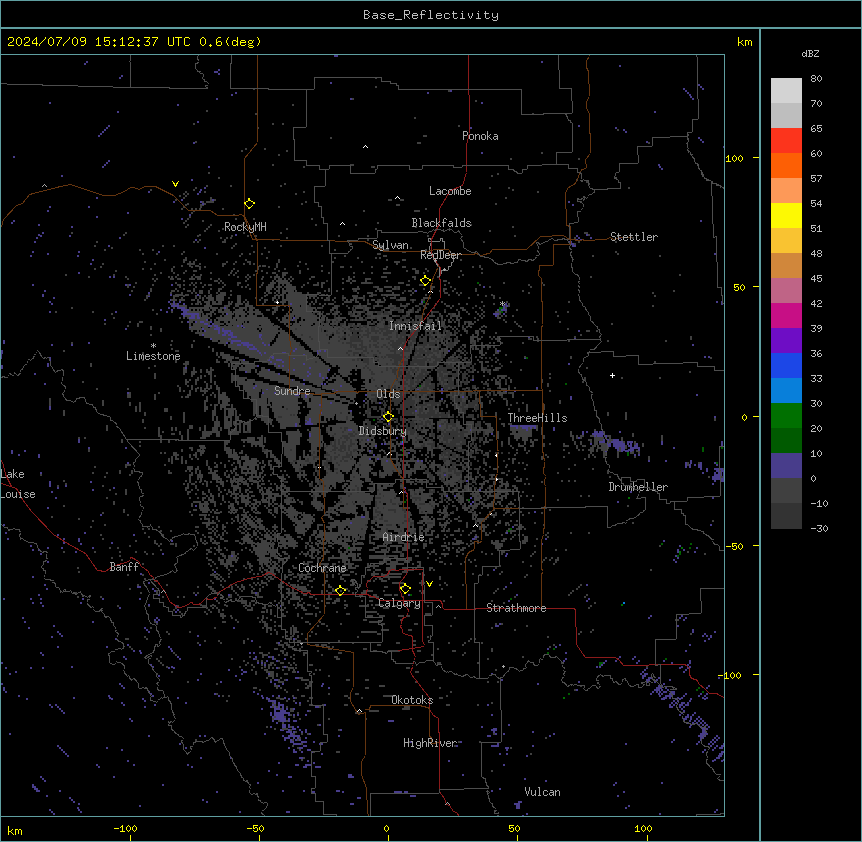The height and width of the screenshot is (842, 862).
Task: Click the -50 tick label on vertical axis
Action: [x=734, y=546]
